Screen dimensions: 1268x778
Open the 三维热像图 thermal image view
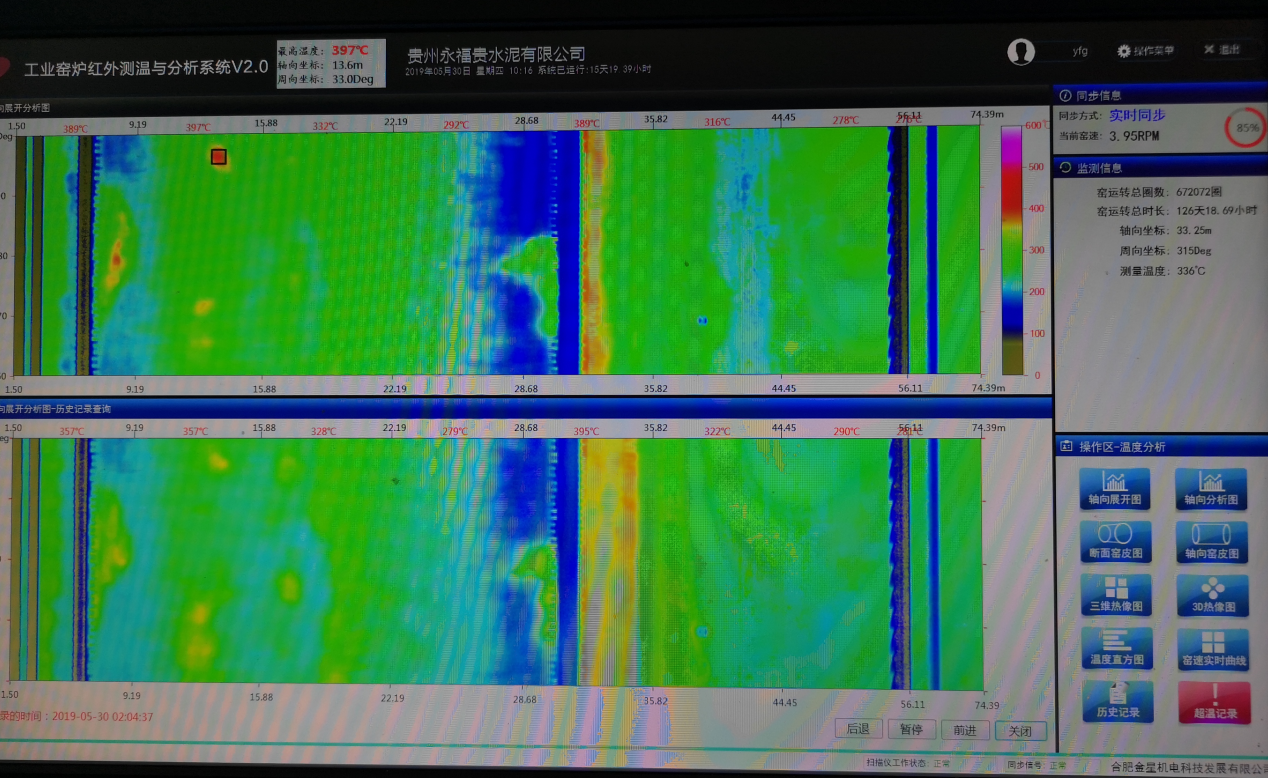(x=1115, y=595)
